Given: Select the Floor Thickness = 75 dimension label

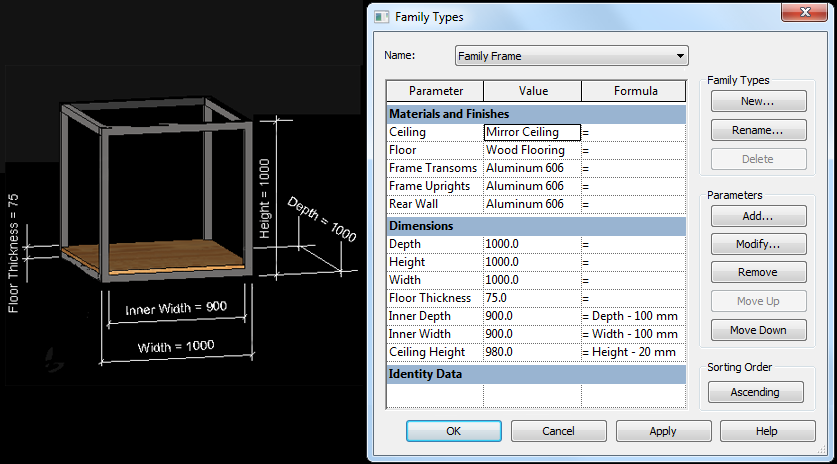Looking at the screenshot, I should 13,253.
